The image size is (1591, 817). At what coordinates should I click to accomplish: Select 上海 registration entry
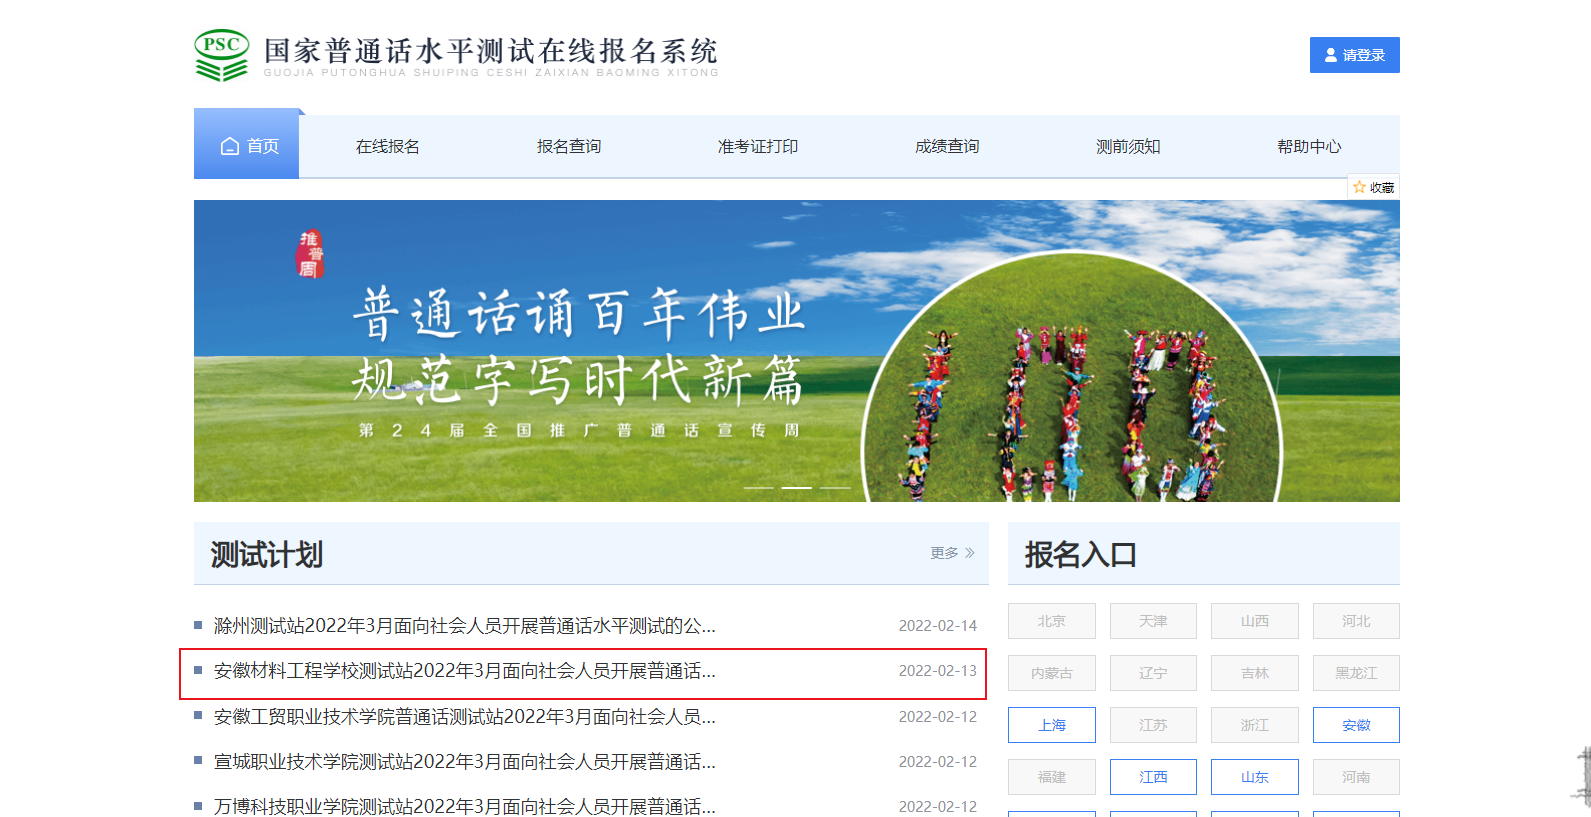pyautogui.click(x=1051, y=725)
